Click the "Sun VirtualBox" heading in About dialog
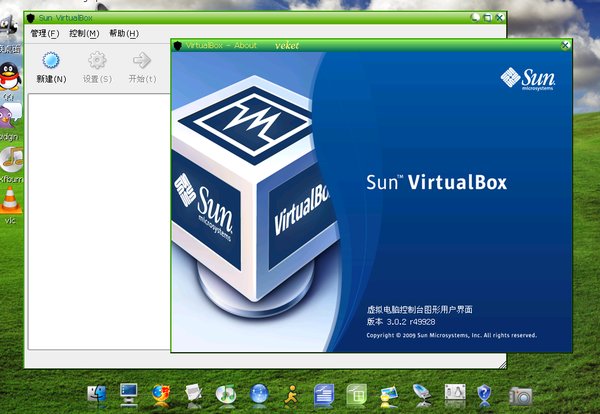The width and height of the screenshot is (600, 414). tap(437, 183)
